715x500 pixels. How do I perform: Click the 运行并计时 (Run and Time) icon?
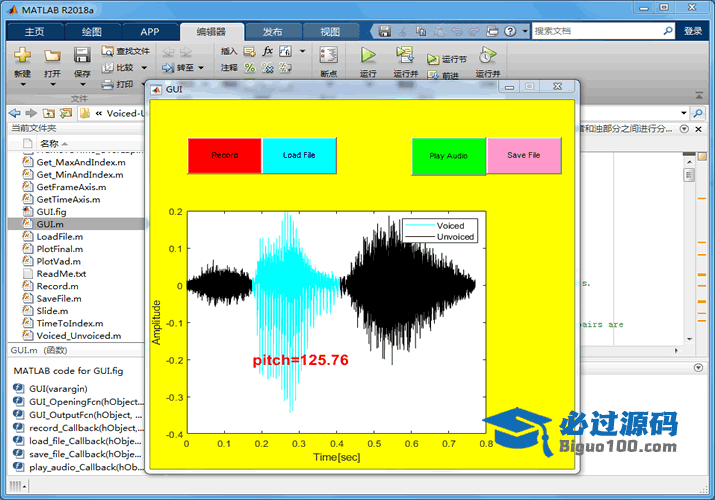(x=487, y=55)
